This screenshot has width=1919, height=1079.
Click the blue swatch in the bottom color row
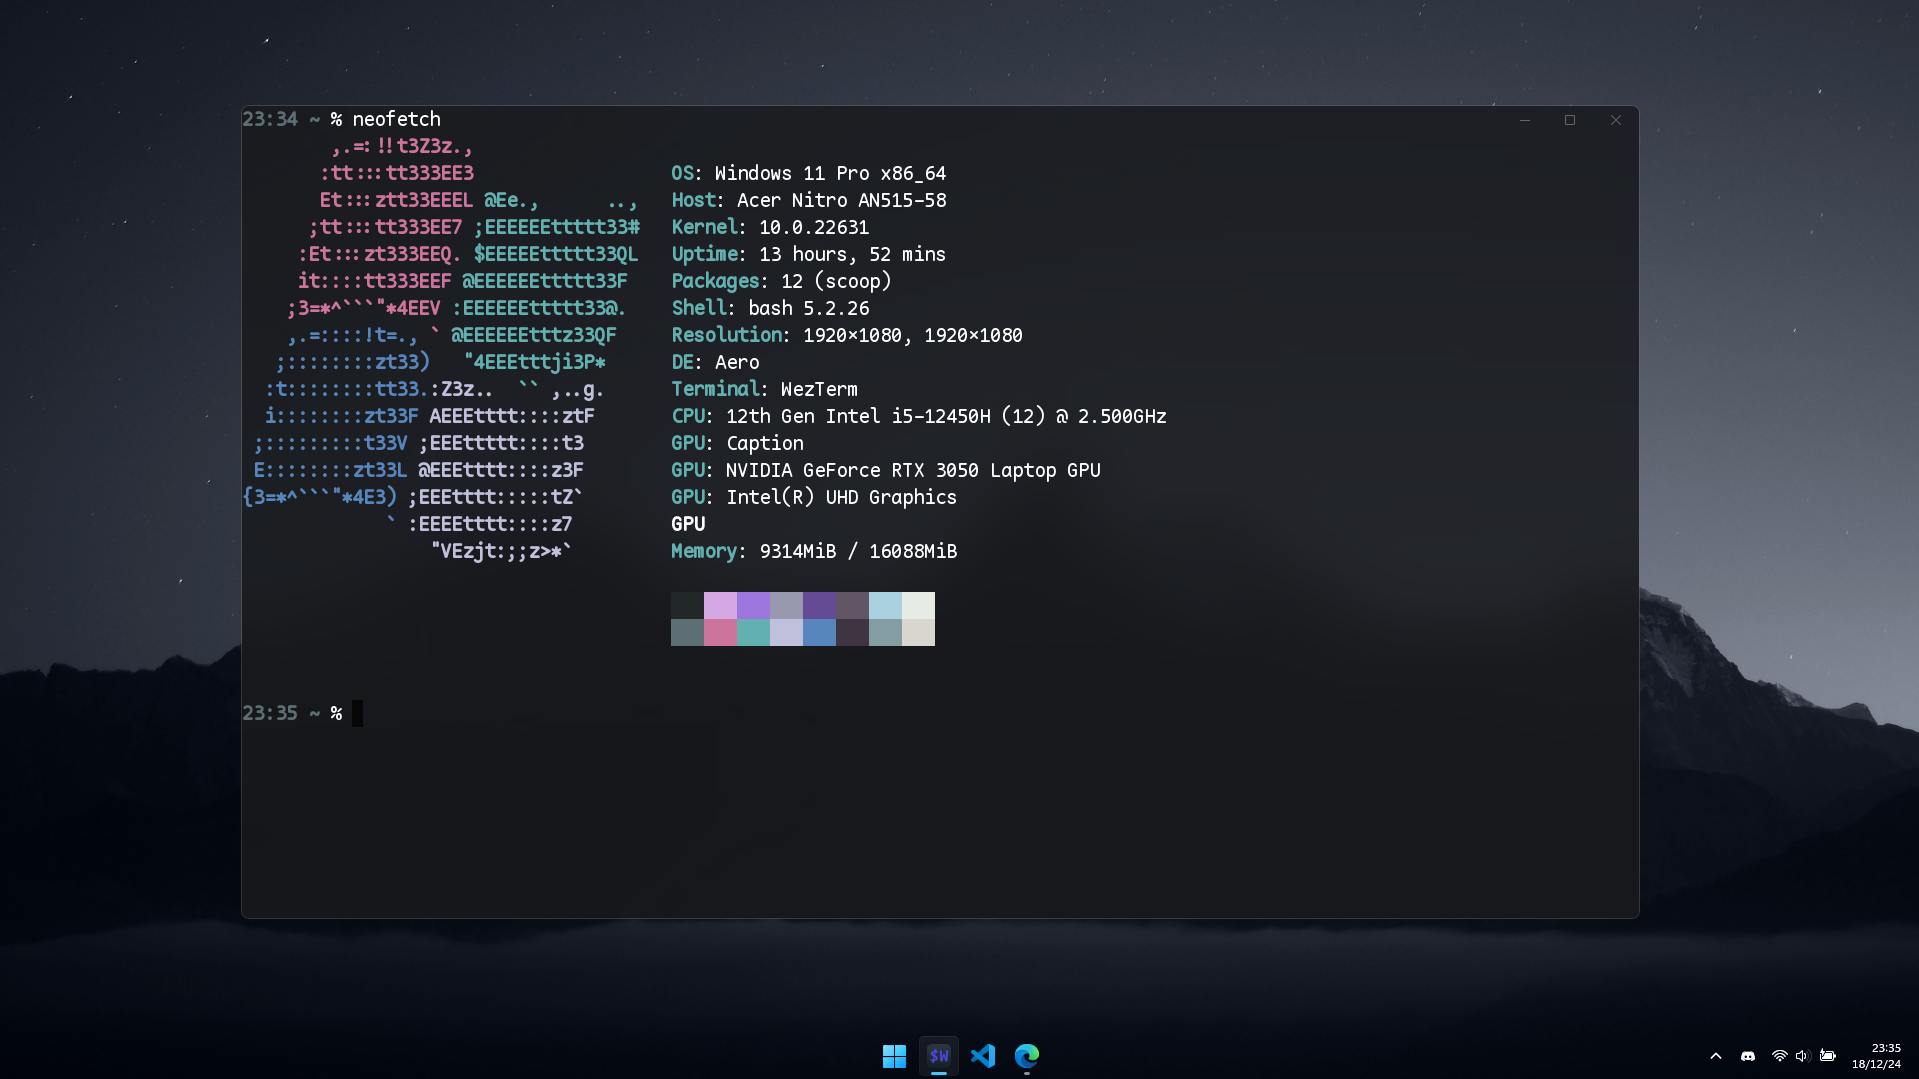819,633
